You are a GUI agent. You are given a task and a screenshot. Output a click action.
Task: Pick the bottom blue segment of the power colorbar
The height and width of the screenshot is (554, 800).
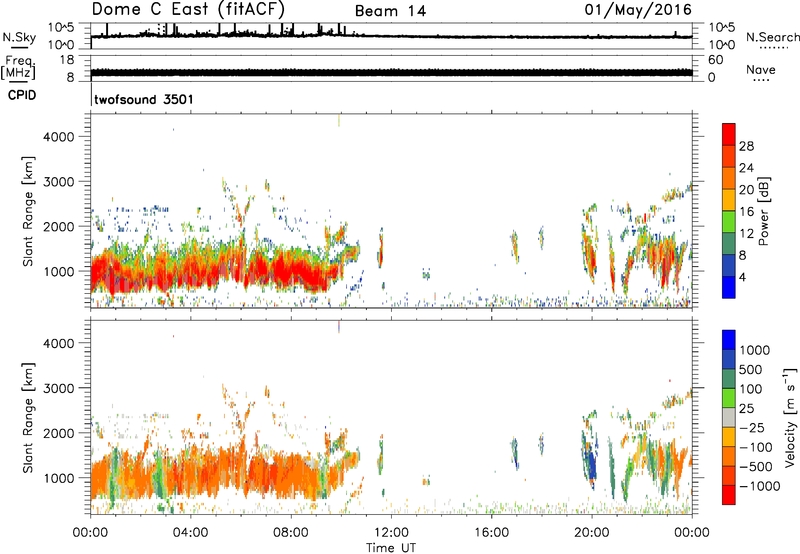pos(729,287)
